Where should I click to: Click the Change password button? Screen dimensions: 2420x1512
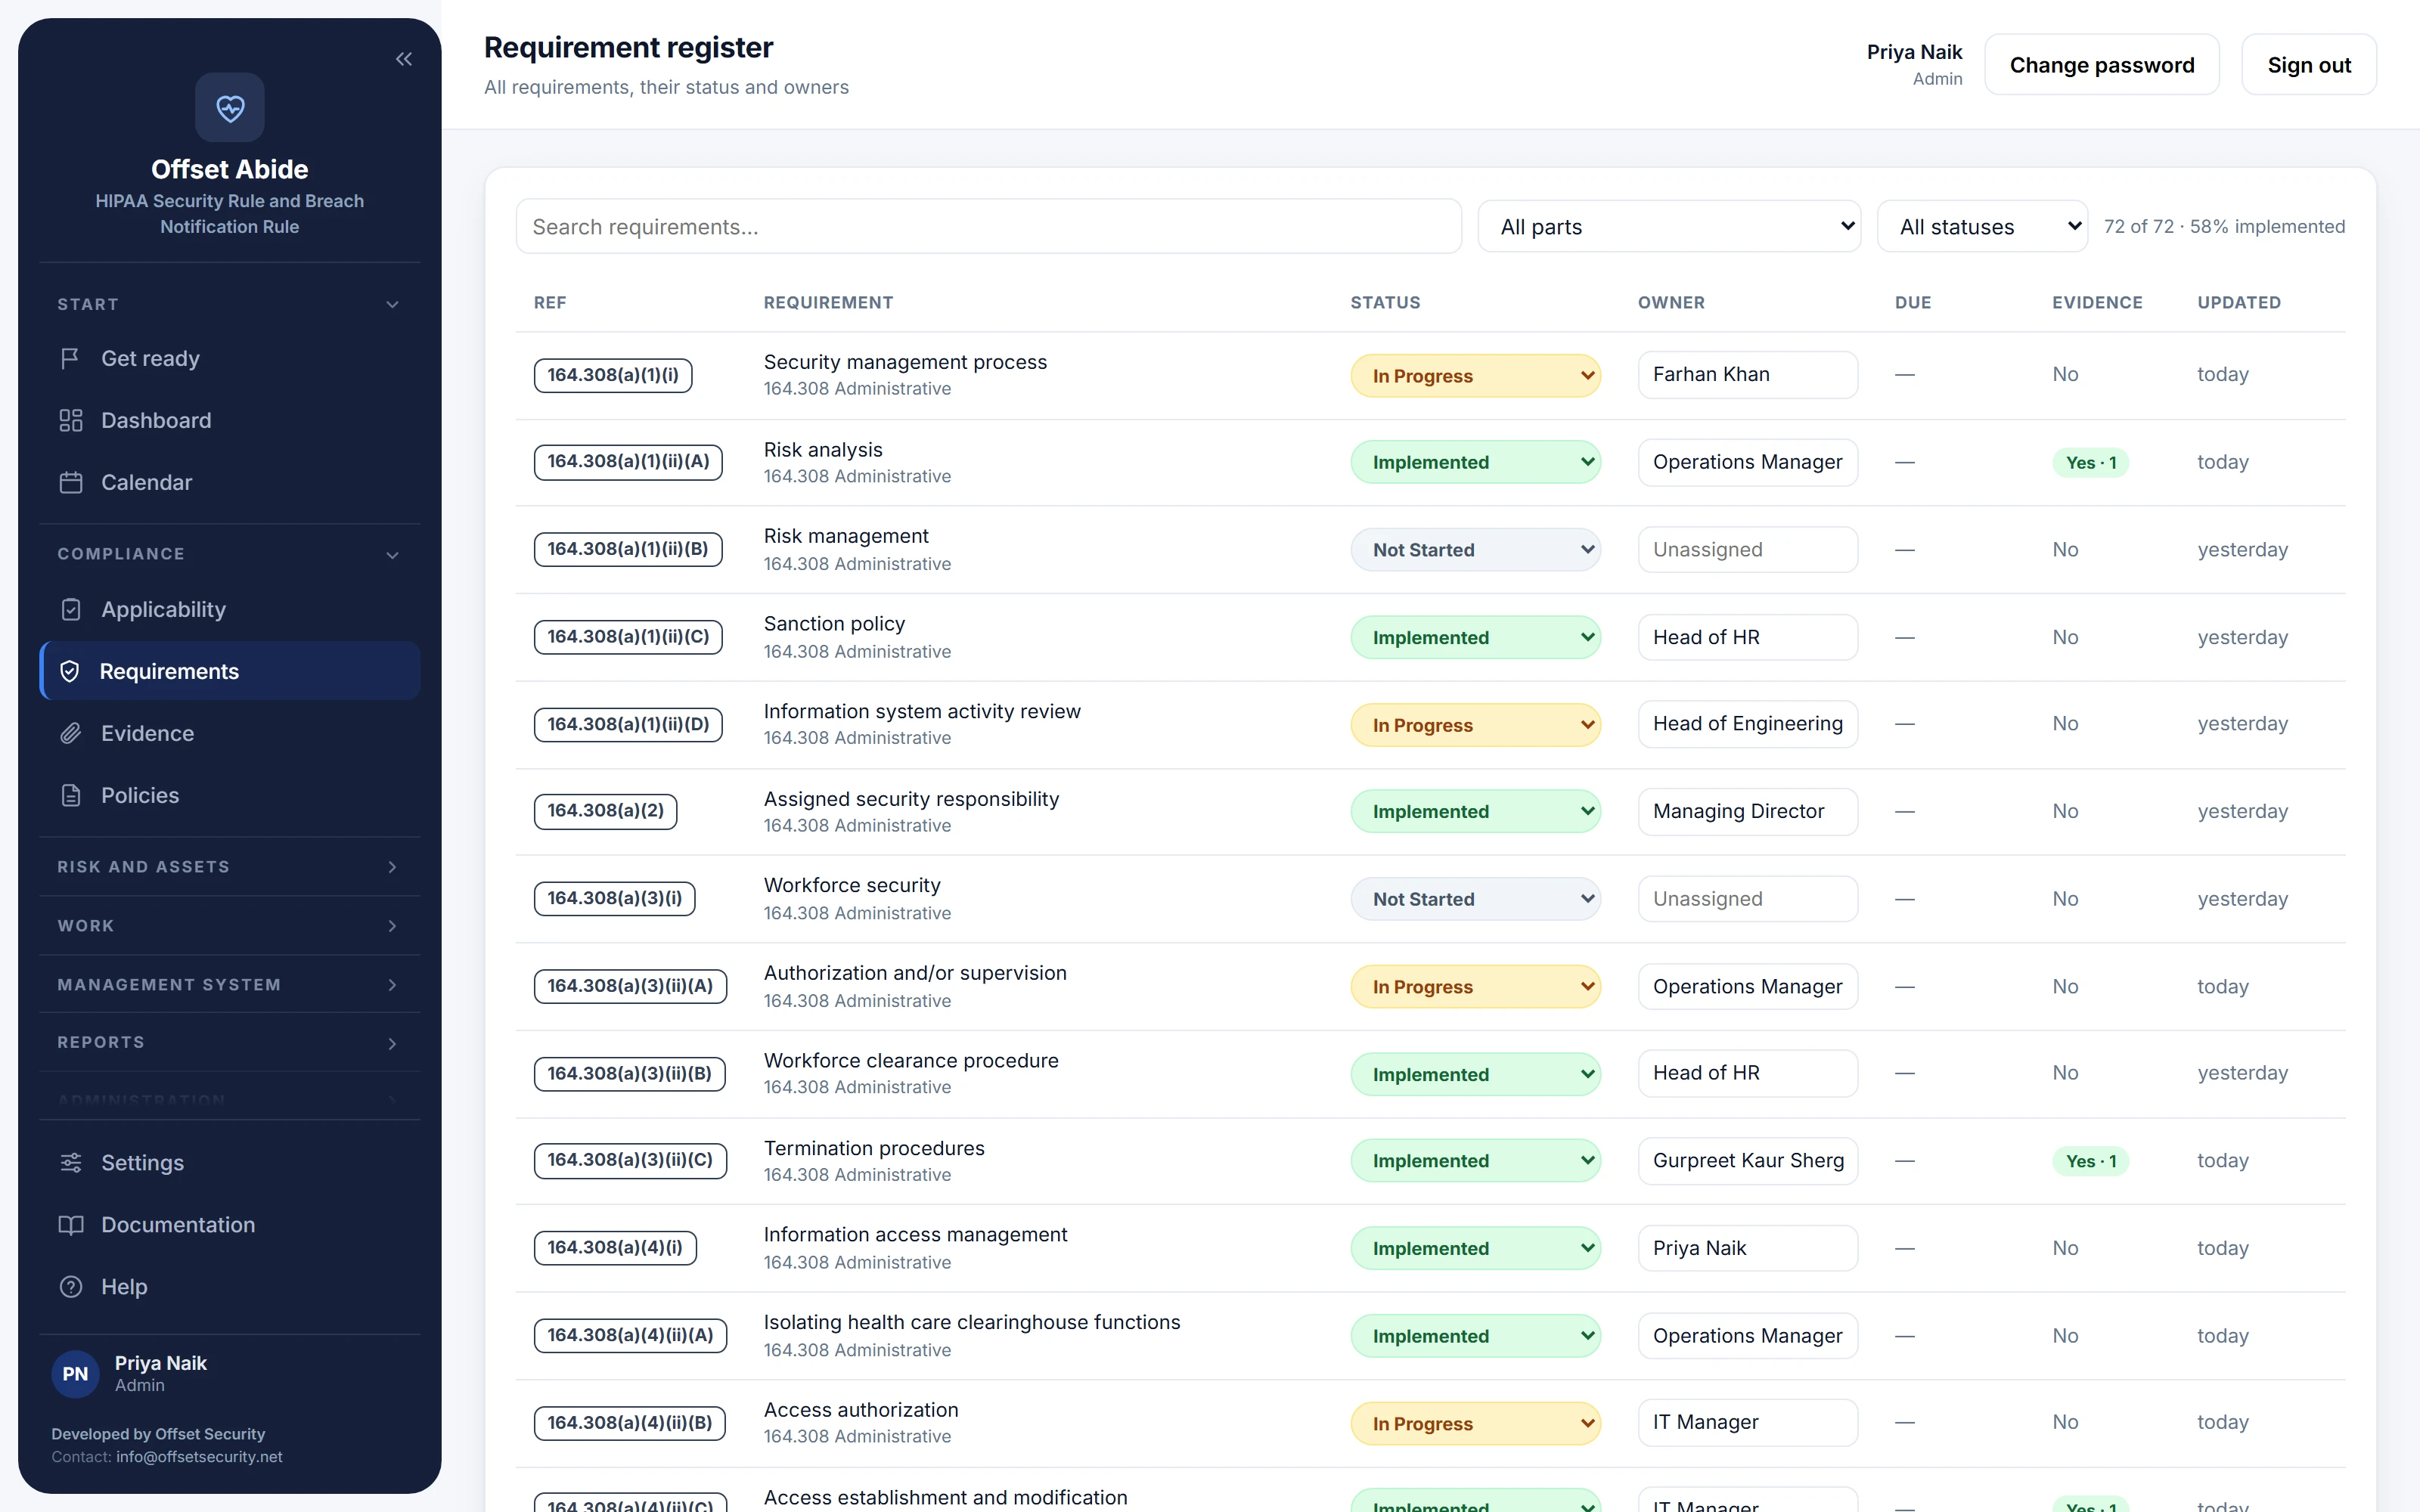(2101, 65)
